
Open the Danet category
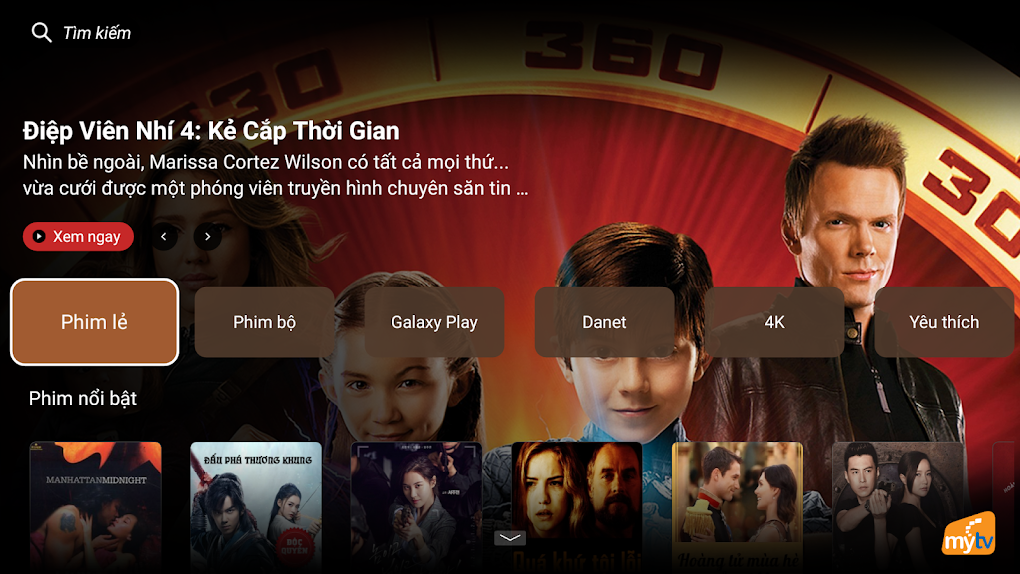(x=604, y=322)
